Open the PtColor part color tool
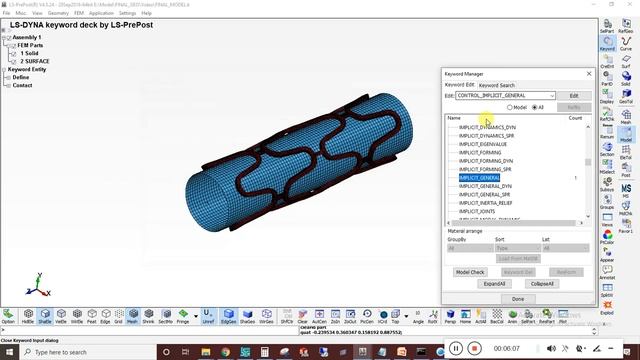640x360 pixels. 607,237
